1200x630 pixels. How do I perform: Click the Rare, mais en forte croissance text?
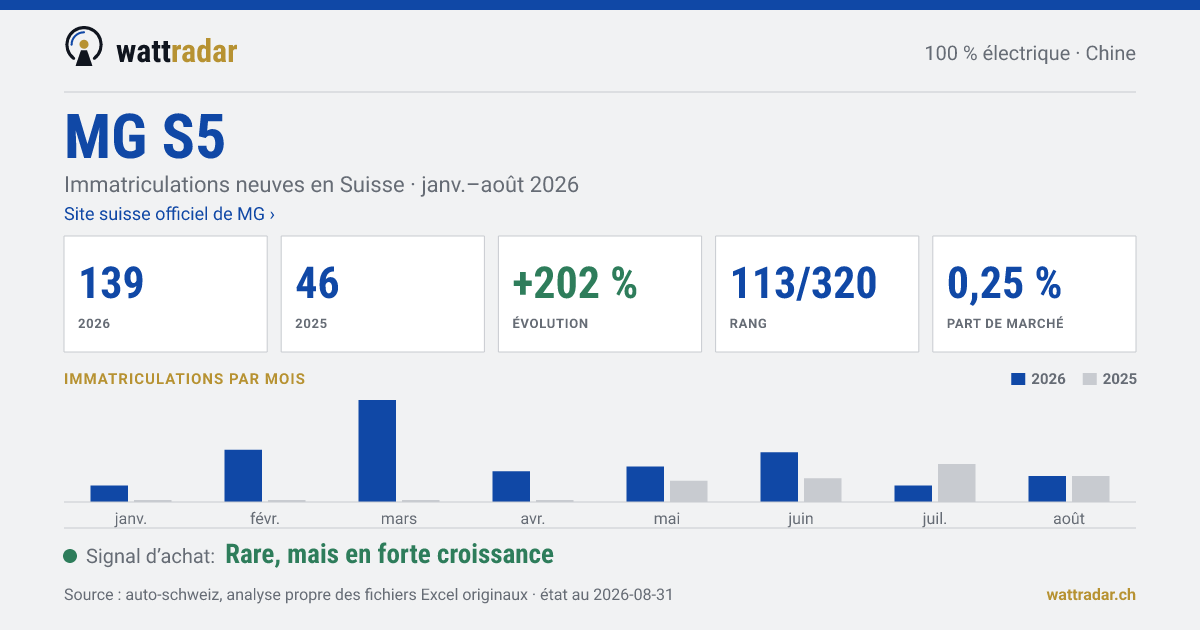coord(390,554)
